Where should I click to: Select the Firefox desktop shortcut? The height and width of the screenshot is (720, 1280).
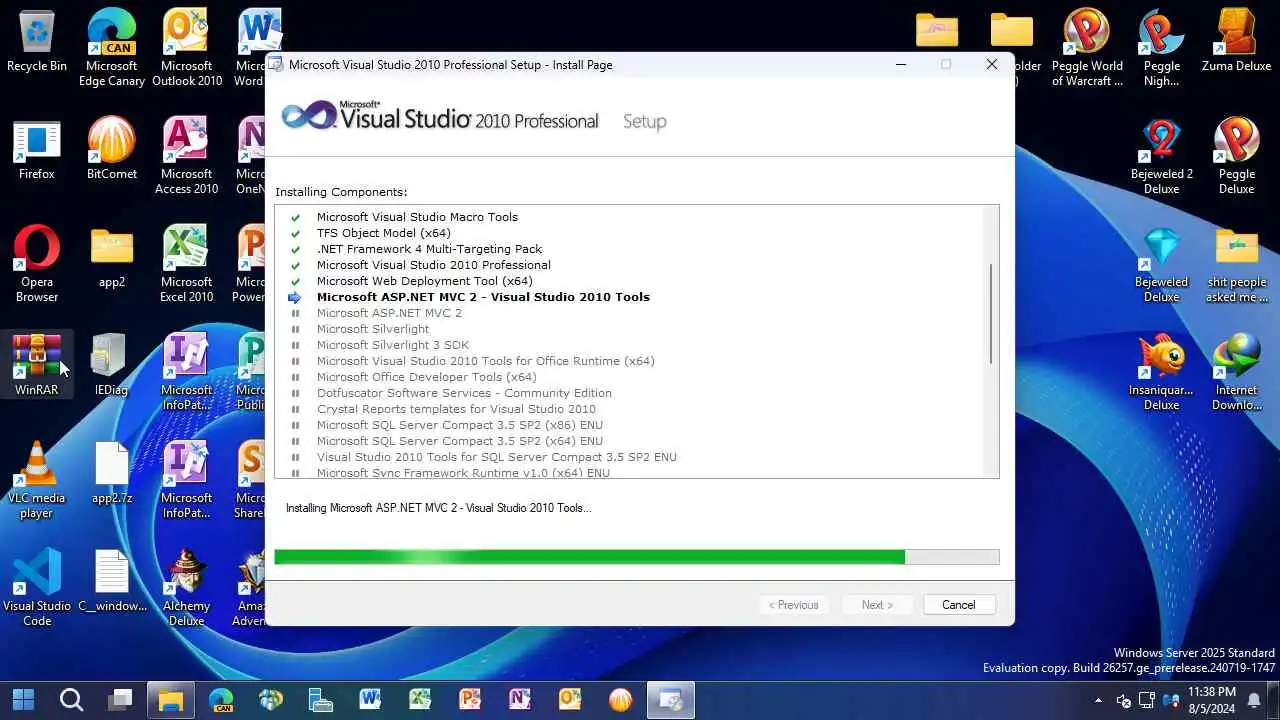(37, 150)
